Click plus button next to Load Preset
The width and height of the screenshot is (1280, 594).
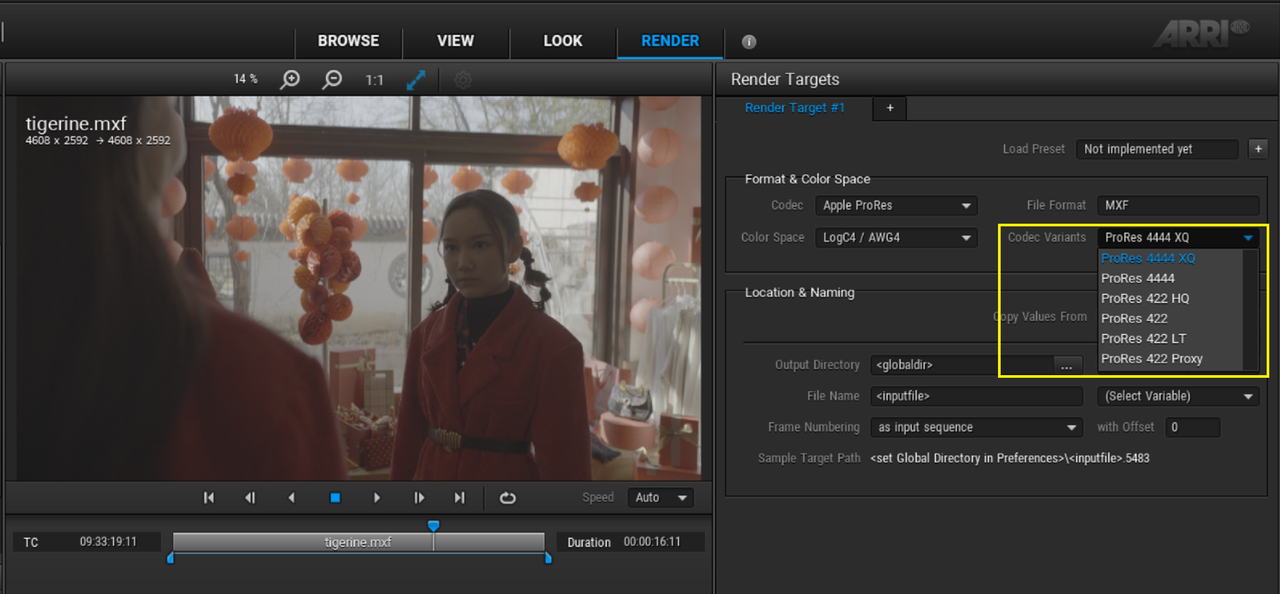[1258, 149]
